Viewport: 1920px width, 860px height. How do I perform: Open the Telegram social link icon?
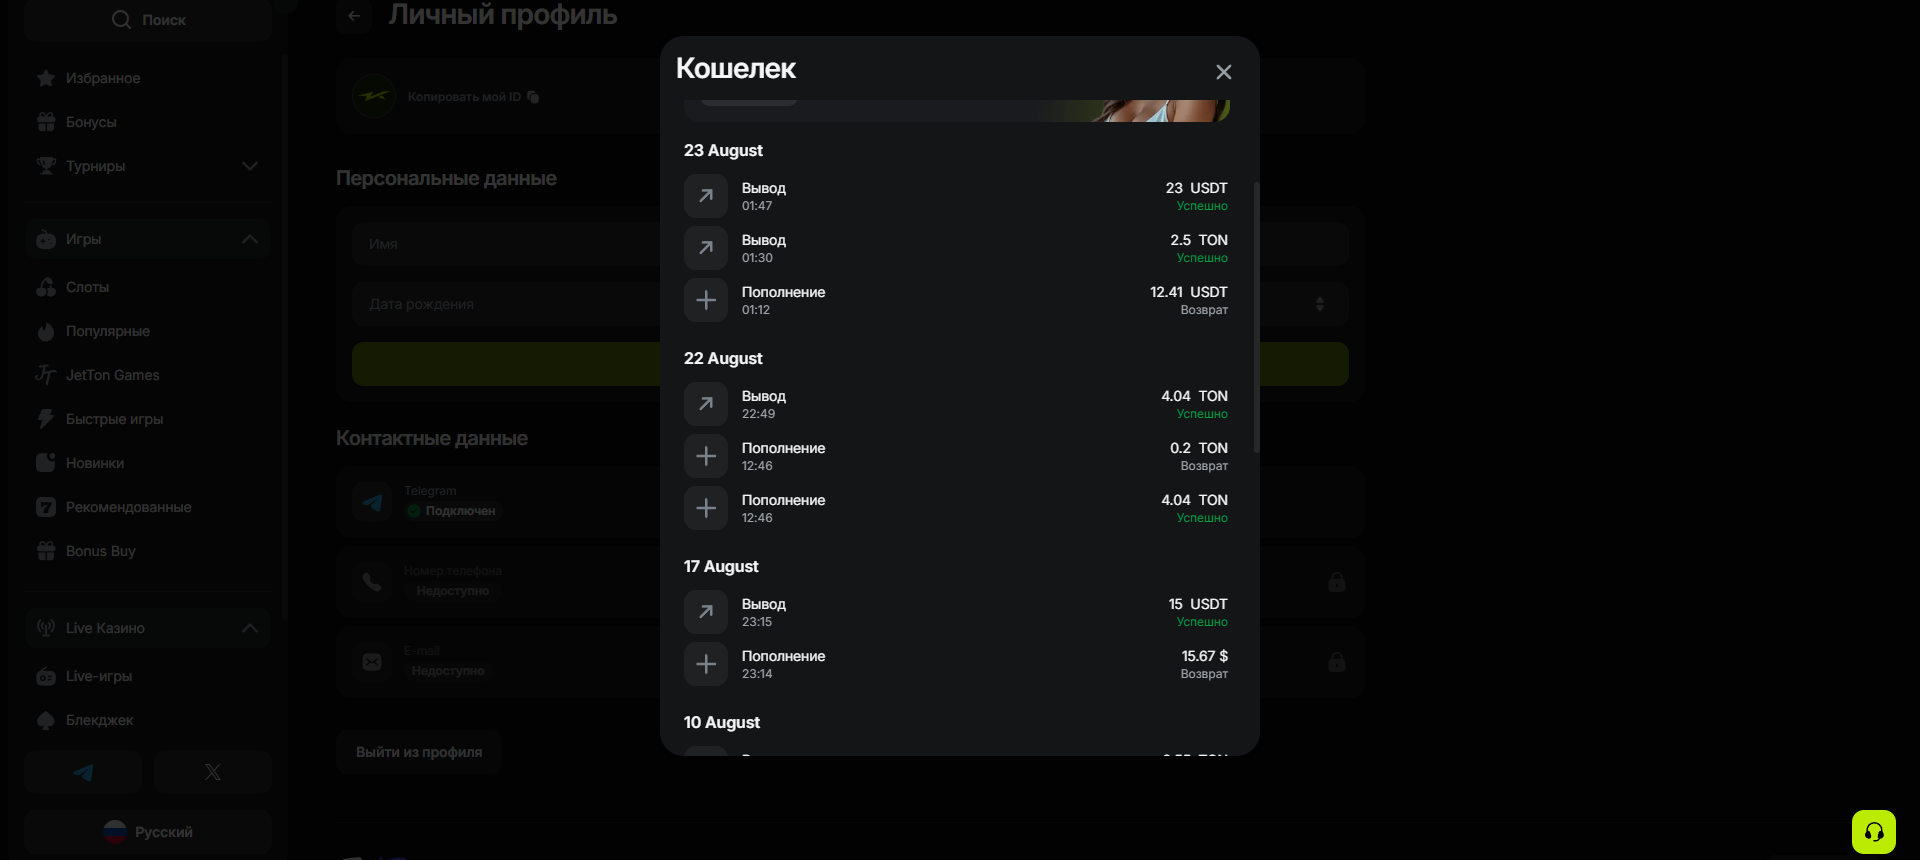pos(83,772)
